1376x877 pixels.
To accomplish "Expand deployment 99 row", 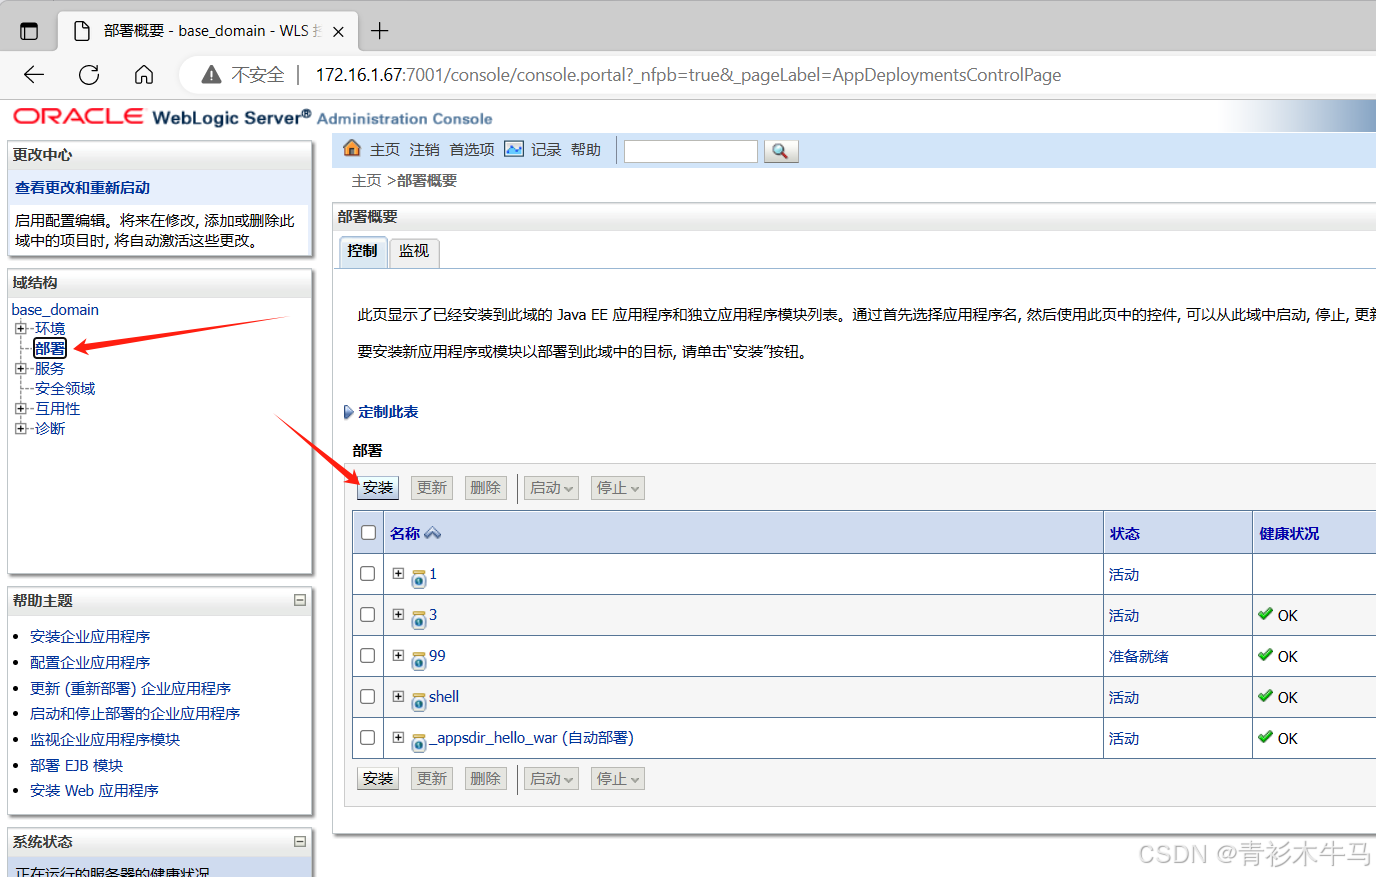I will [x=398, y=655].
